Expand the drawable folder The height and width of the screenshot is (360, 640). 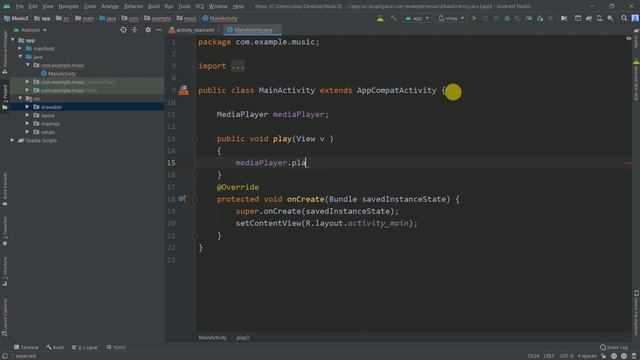27,107
